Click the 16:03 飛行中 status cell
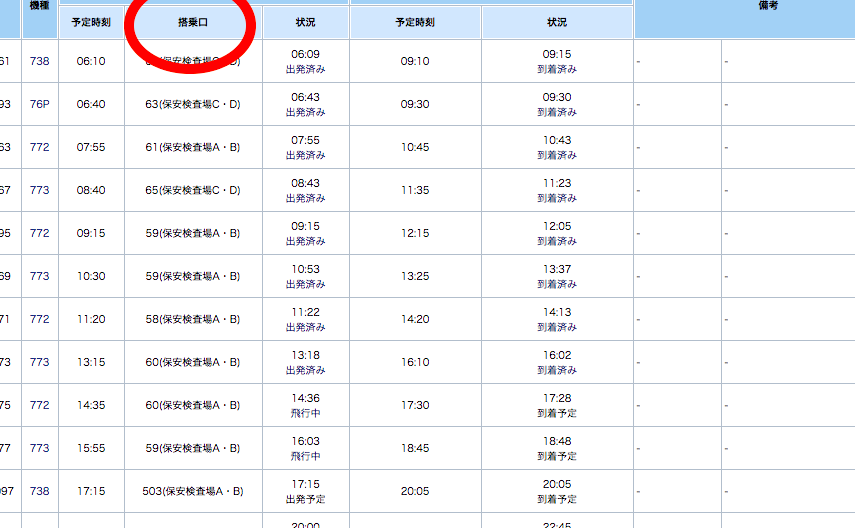The height and width of the screenshot is (528, 855). pos(306,448)
